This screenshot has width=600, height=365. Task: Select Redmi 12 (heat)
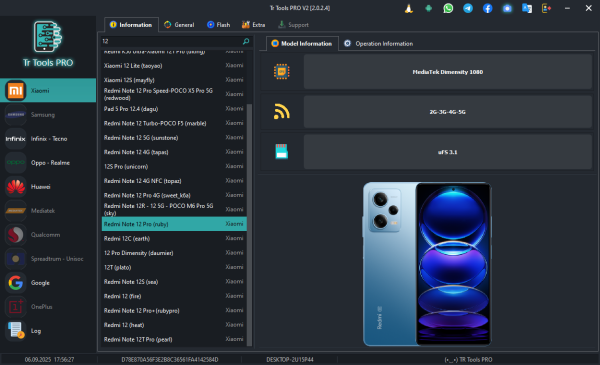(x=174, y=325)
